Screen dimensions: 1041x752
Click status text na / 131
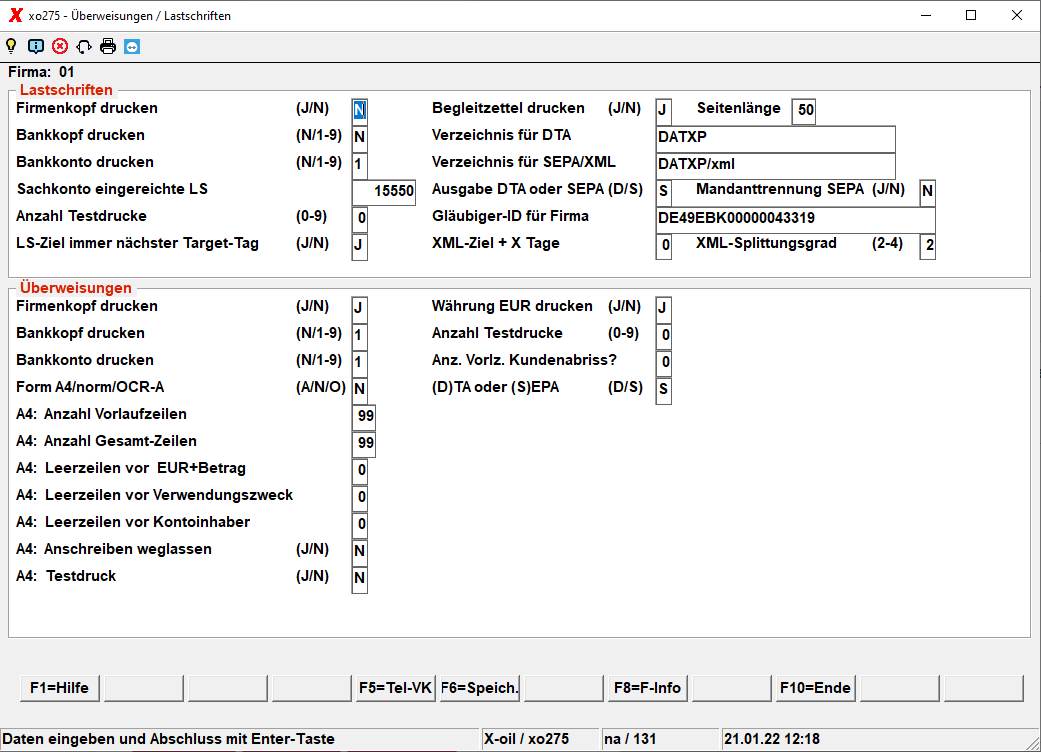pyautogui.click(x=630, y=739)
